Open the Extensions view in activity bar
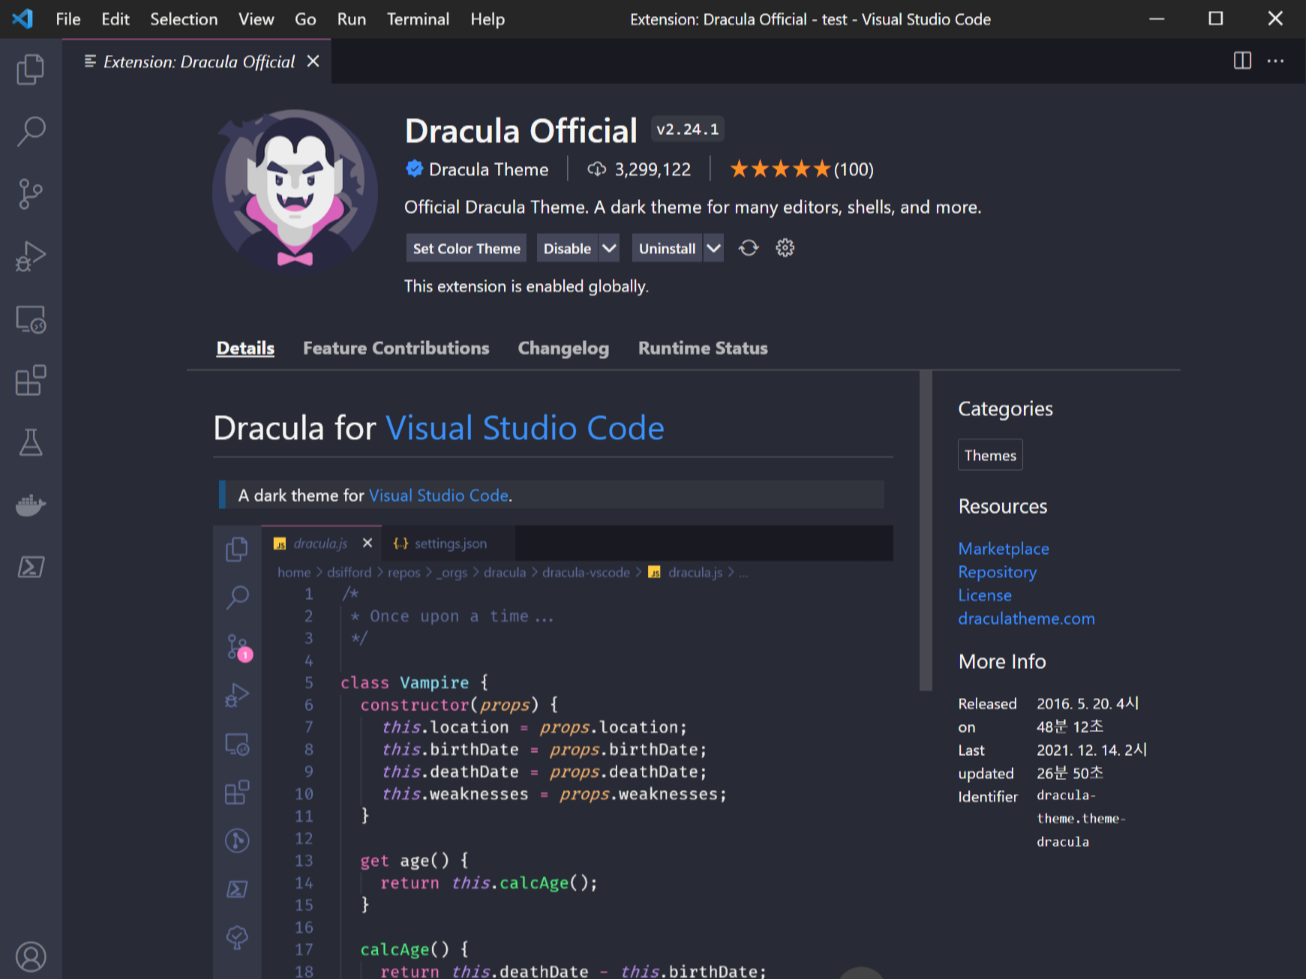Viewport: 1306px width, 979px height. [31, 381]
